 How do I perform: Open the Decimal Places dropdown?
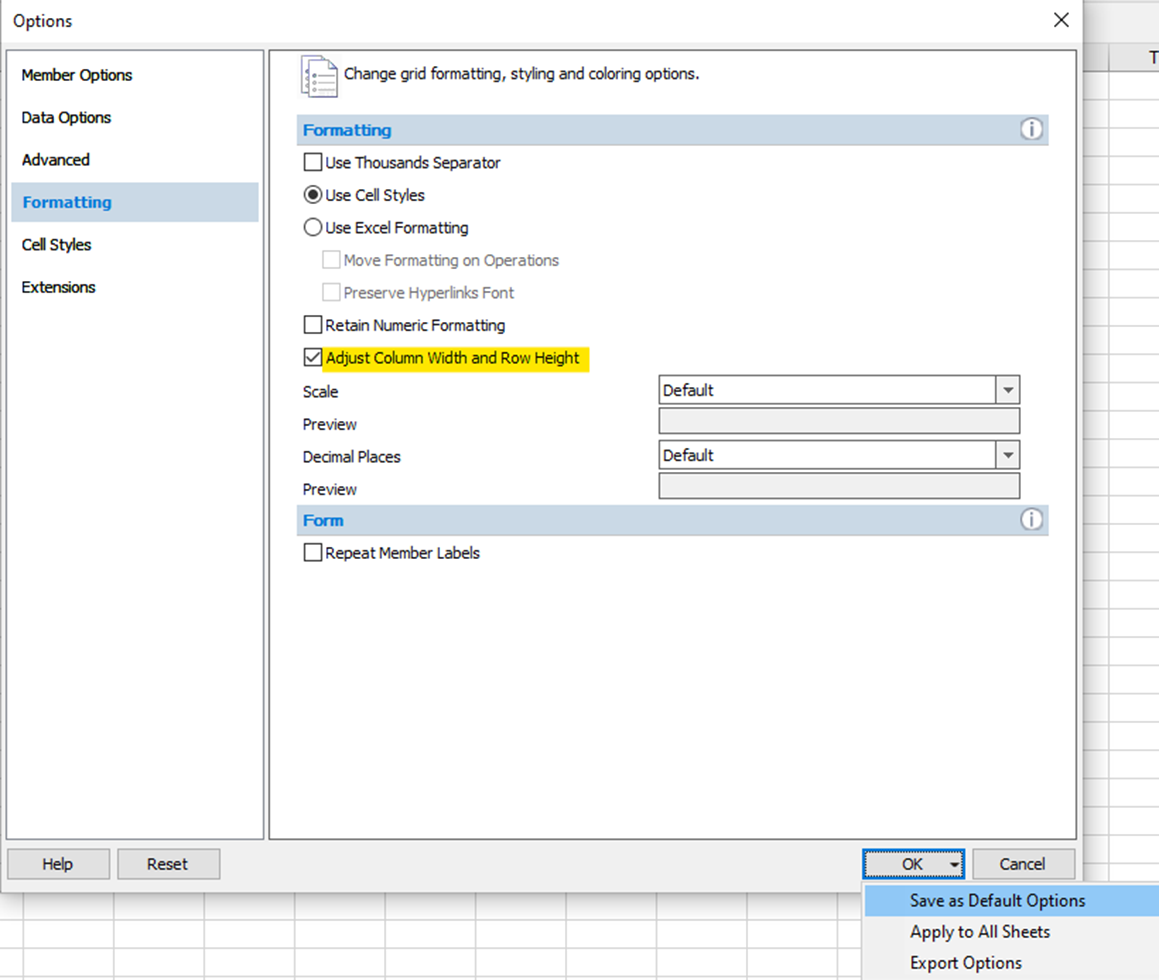tap(1007, 455)
